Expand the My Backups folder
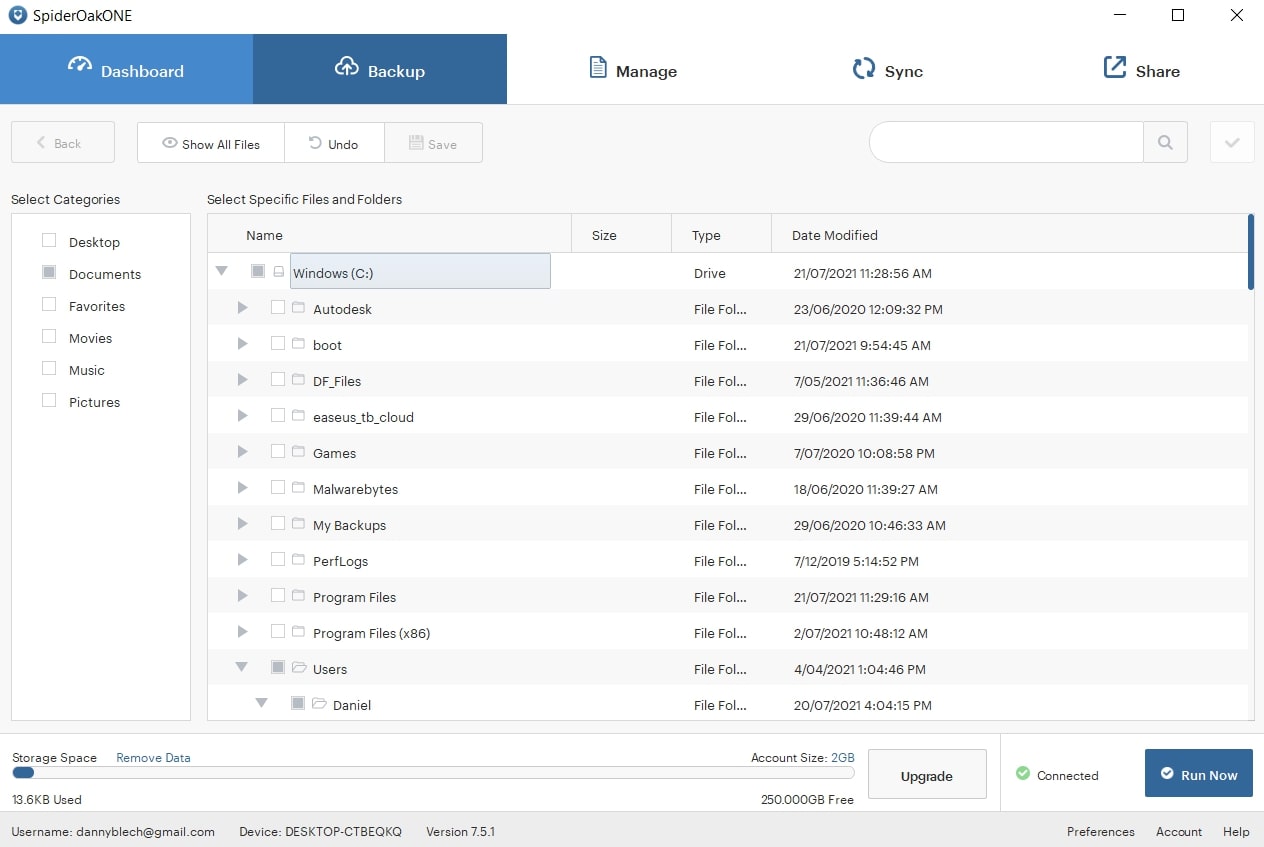The height and width of the screenshot is (847, 1264). 242,524
